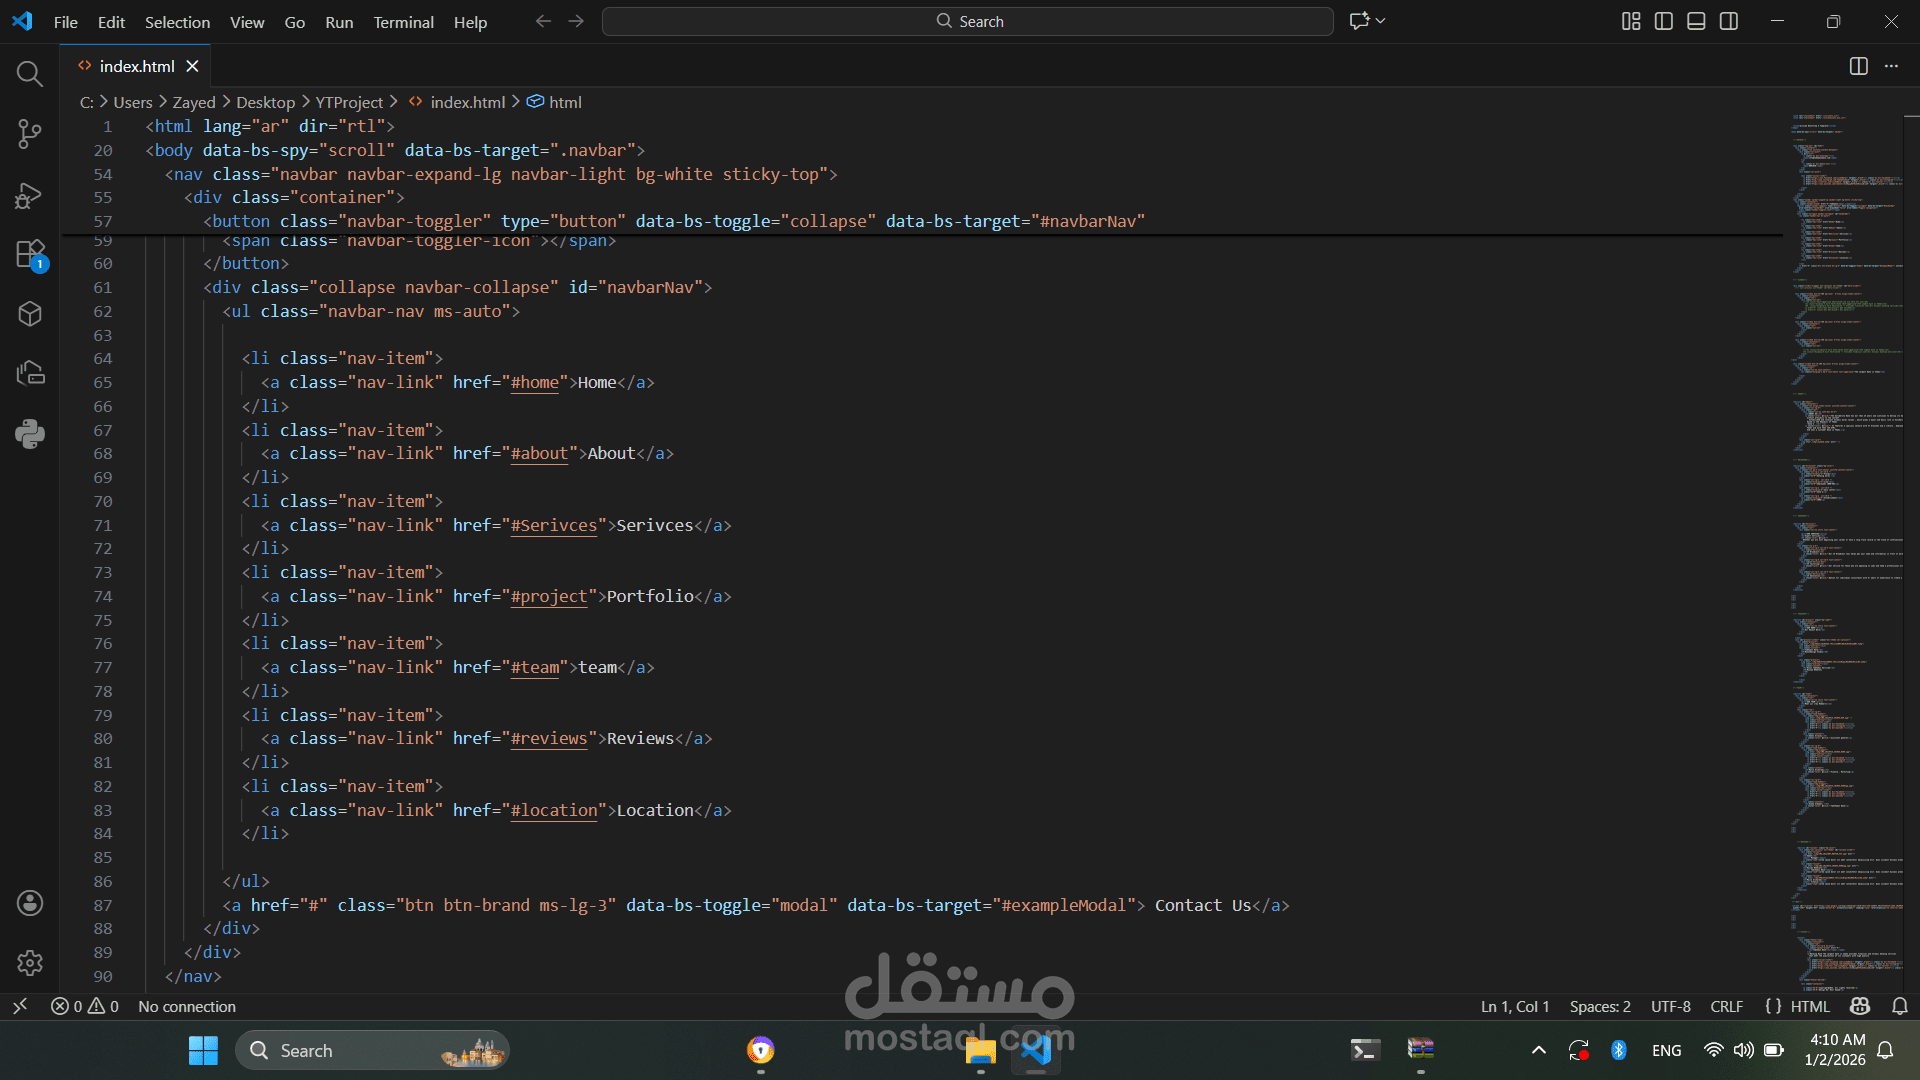Image resolution: width=1920 pixels, height=1080 pixels.
Task: Toggle Primary Side Bar visibility
Action: 1664,21
